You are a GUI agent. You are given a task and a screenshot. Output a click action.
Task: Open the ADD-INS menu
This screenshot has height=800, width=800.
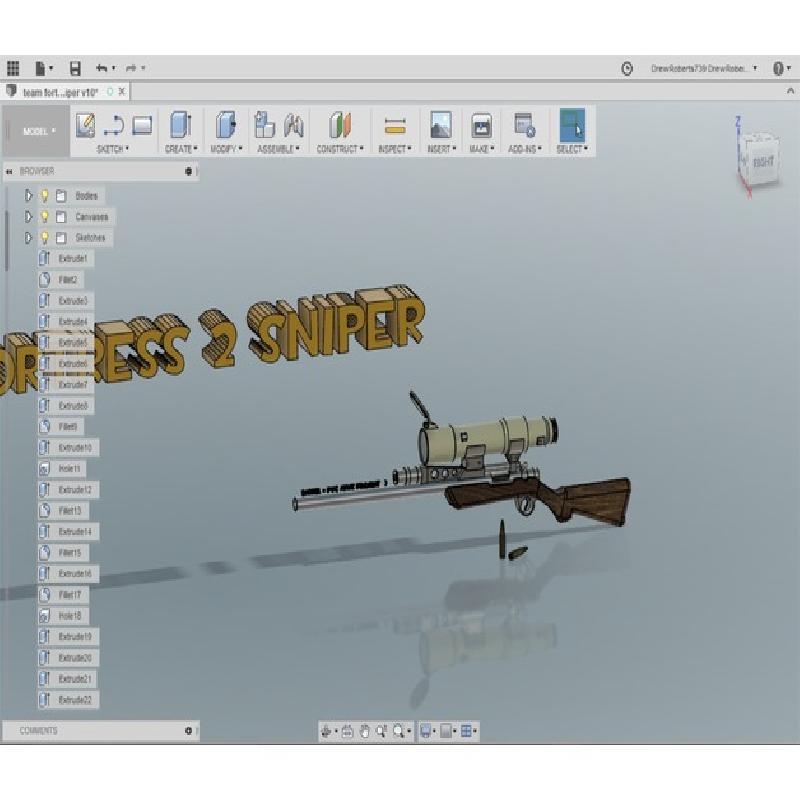pyautogui.click(x=524, y=149)
